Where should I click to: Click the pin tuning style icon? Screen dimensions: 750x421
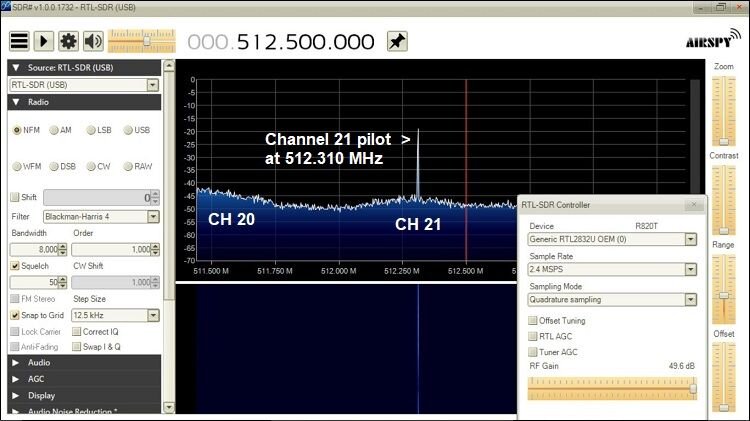[x=397, y=41]
